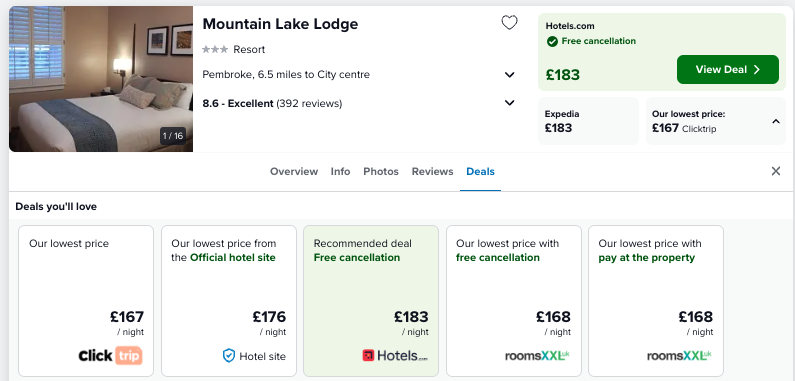795x381 pixels.
Task: Open the Mountain Lake Lodge title link
Action: tap(280, 24)
